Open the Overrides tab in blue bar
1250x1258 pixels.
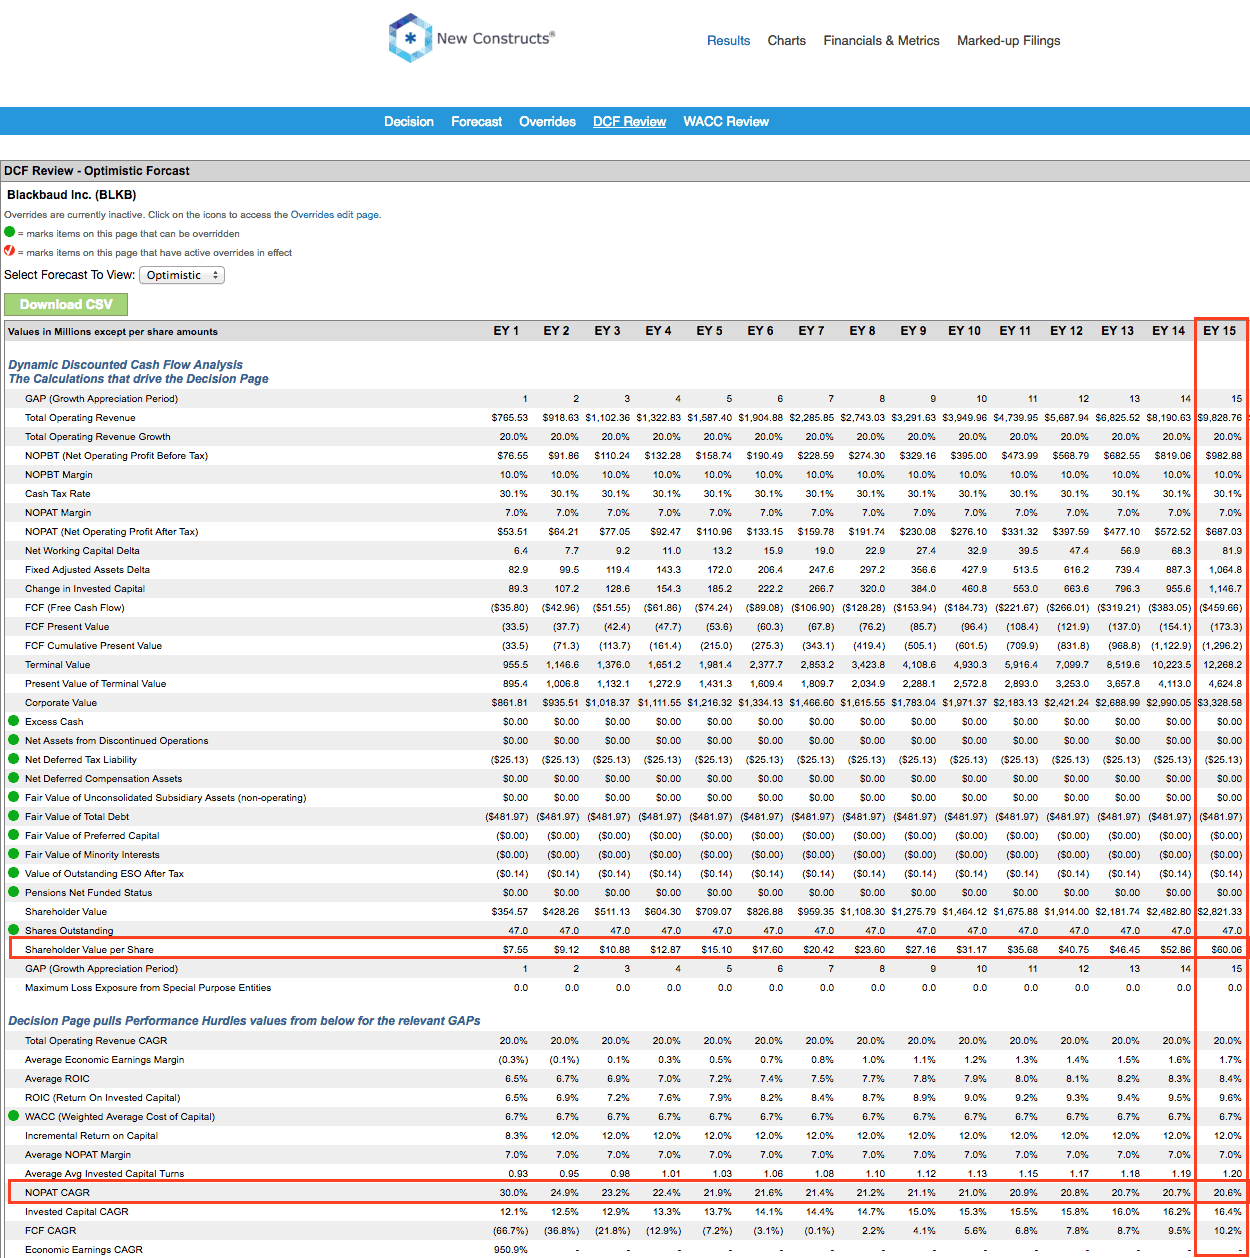pyautogui.click(x=547, y=122)
